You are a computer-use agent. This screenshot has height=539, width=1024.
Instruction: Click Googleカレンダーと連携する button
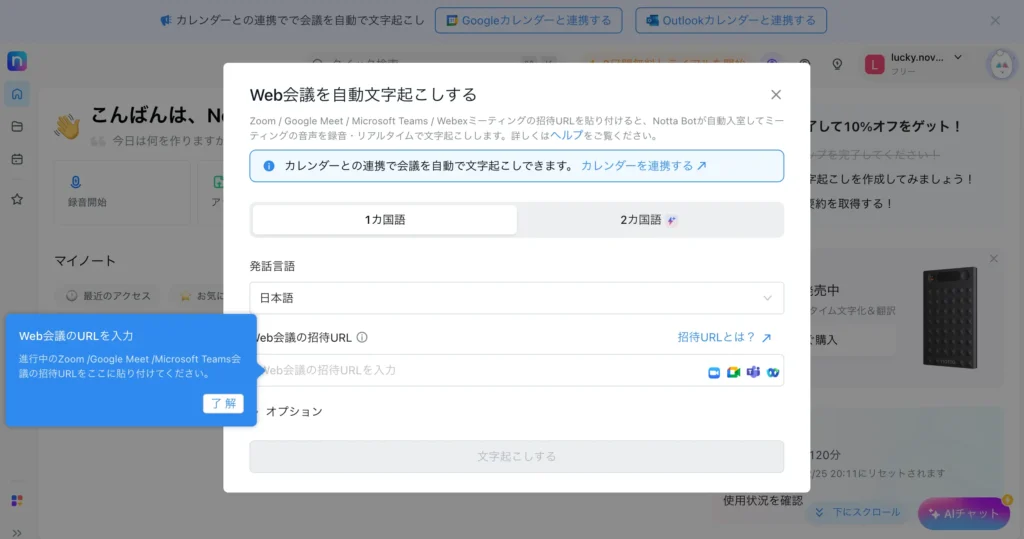[x=528, y=20]
